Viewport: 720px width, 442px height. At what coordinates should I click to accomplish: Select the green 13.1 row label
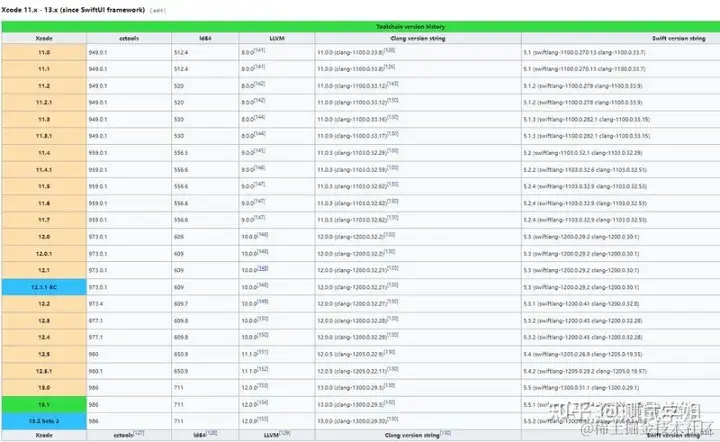point(44,405)
